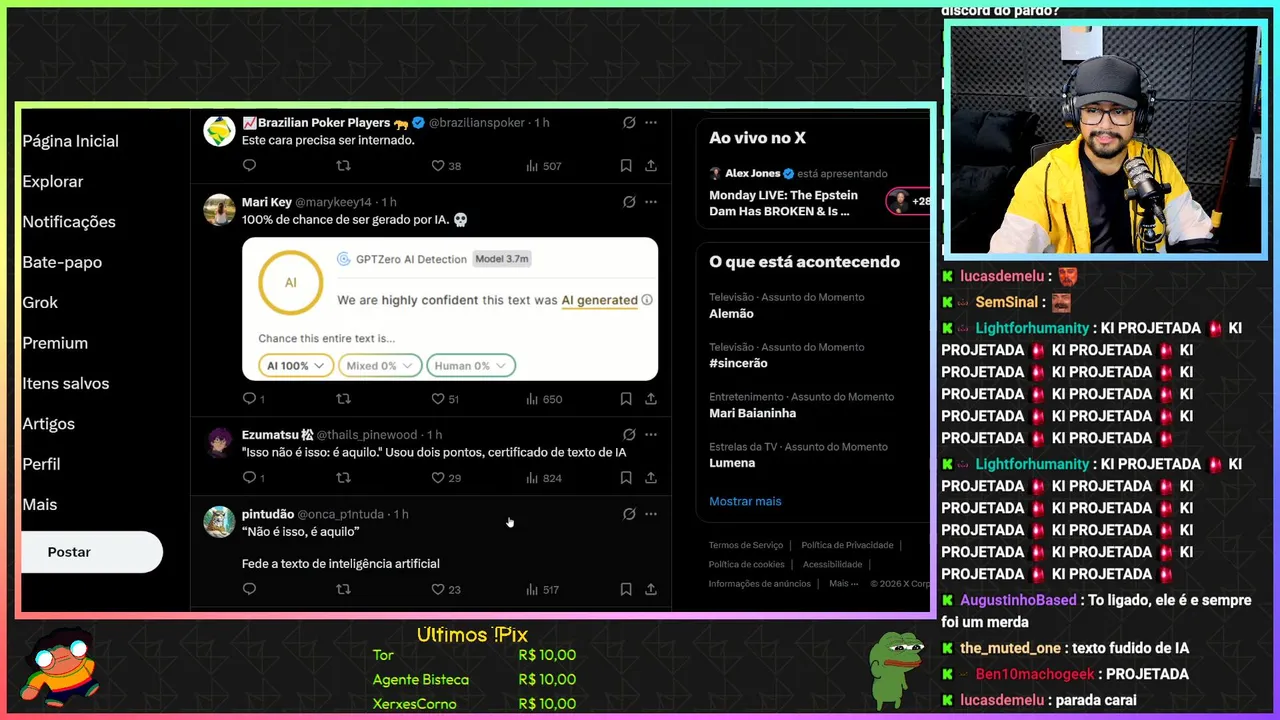View analytics on Mari Key's post
The width and height of the screenshot is (1280, 720).
[x=544, y=399]
